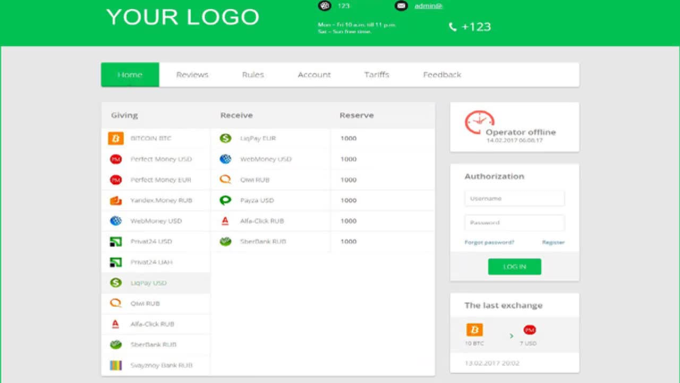Select SberBank RUB label in Giving list
The height and width of the screenshot is (383, 680).
click(154, 344)
